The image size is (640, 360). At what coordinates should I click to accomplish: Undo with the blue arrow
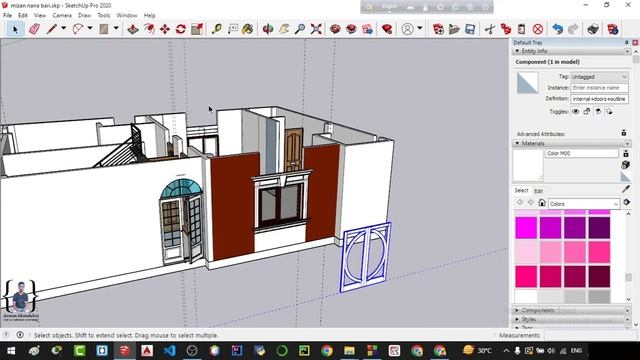tap(558, 29)
